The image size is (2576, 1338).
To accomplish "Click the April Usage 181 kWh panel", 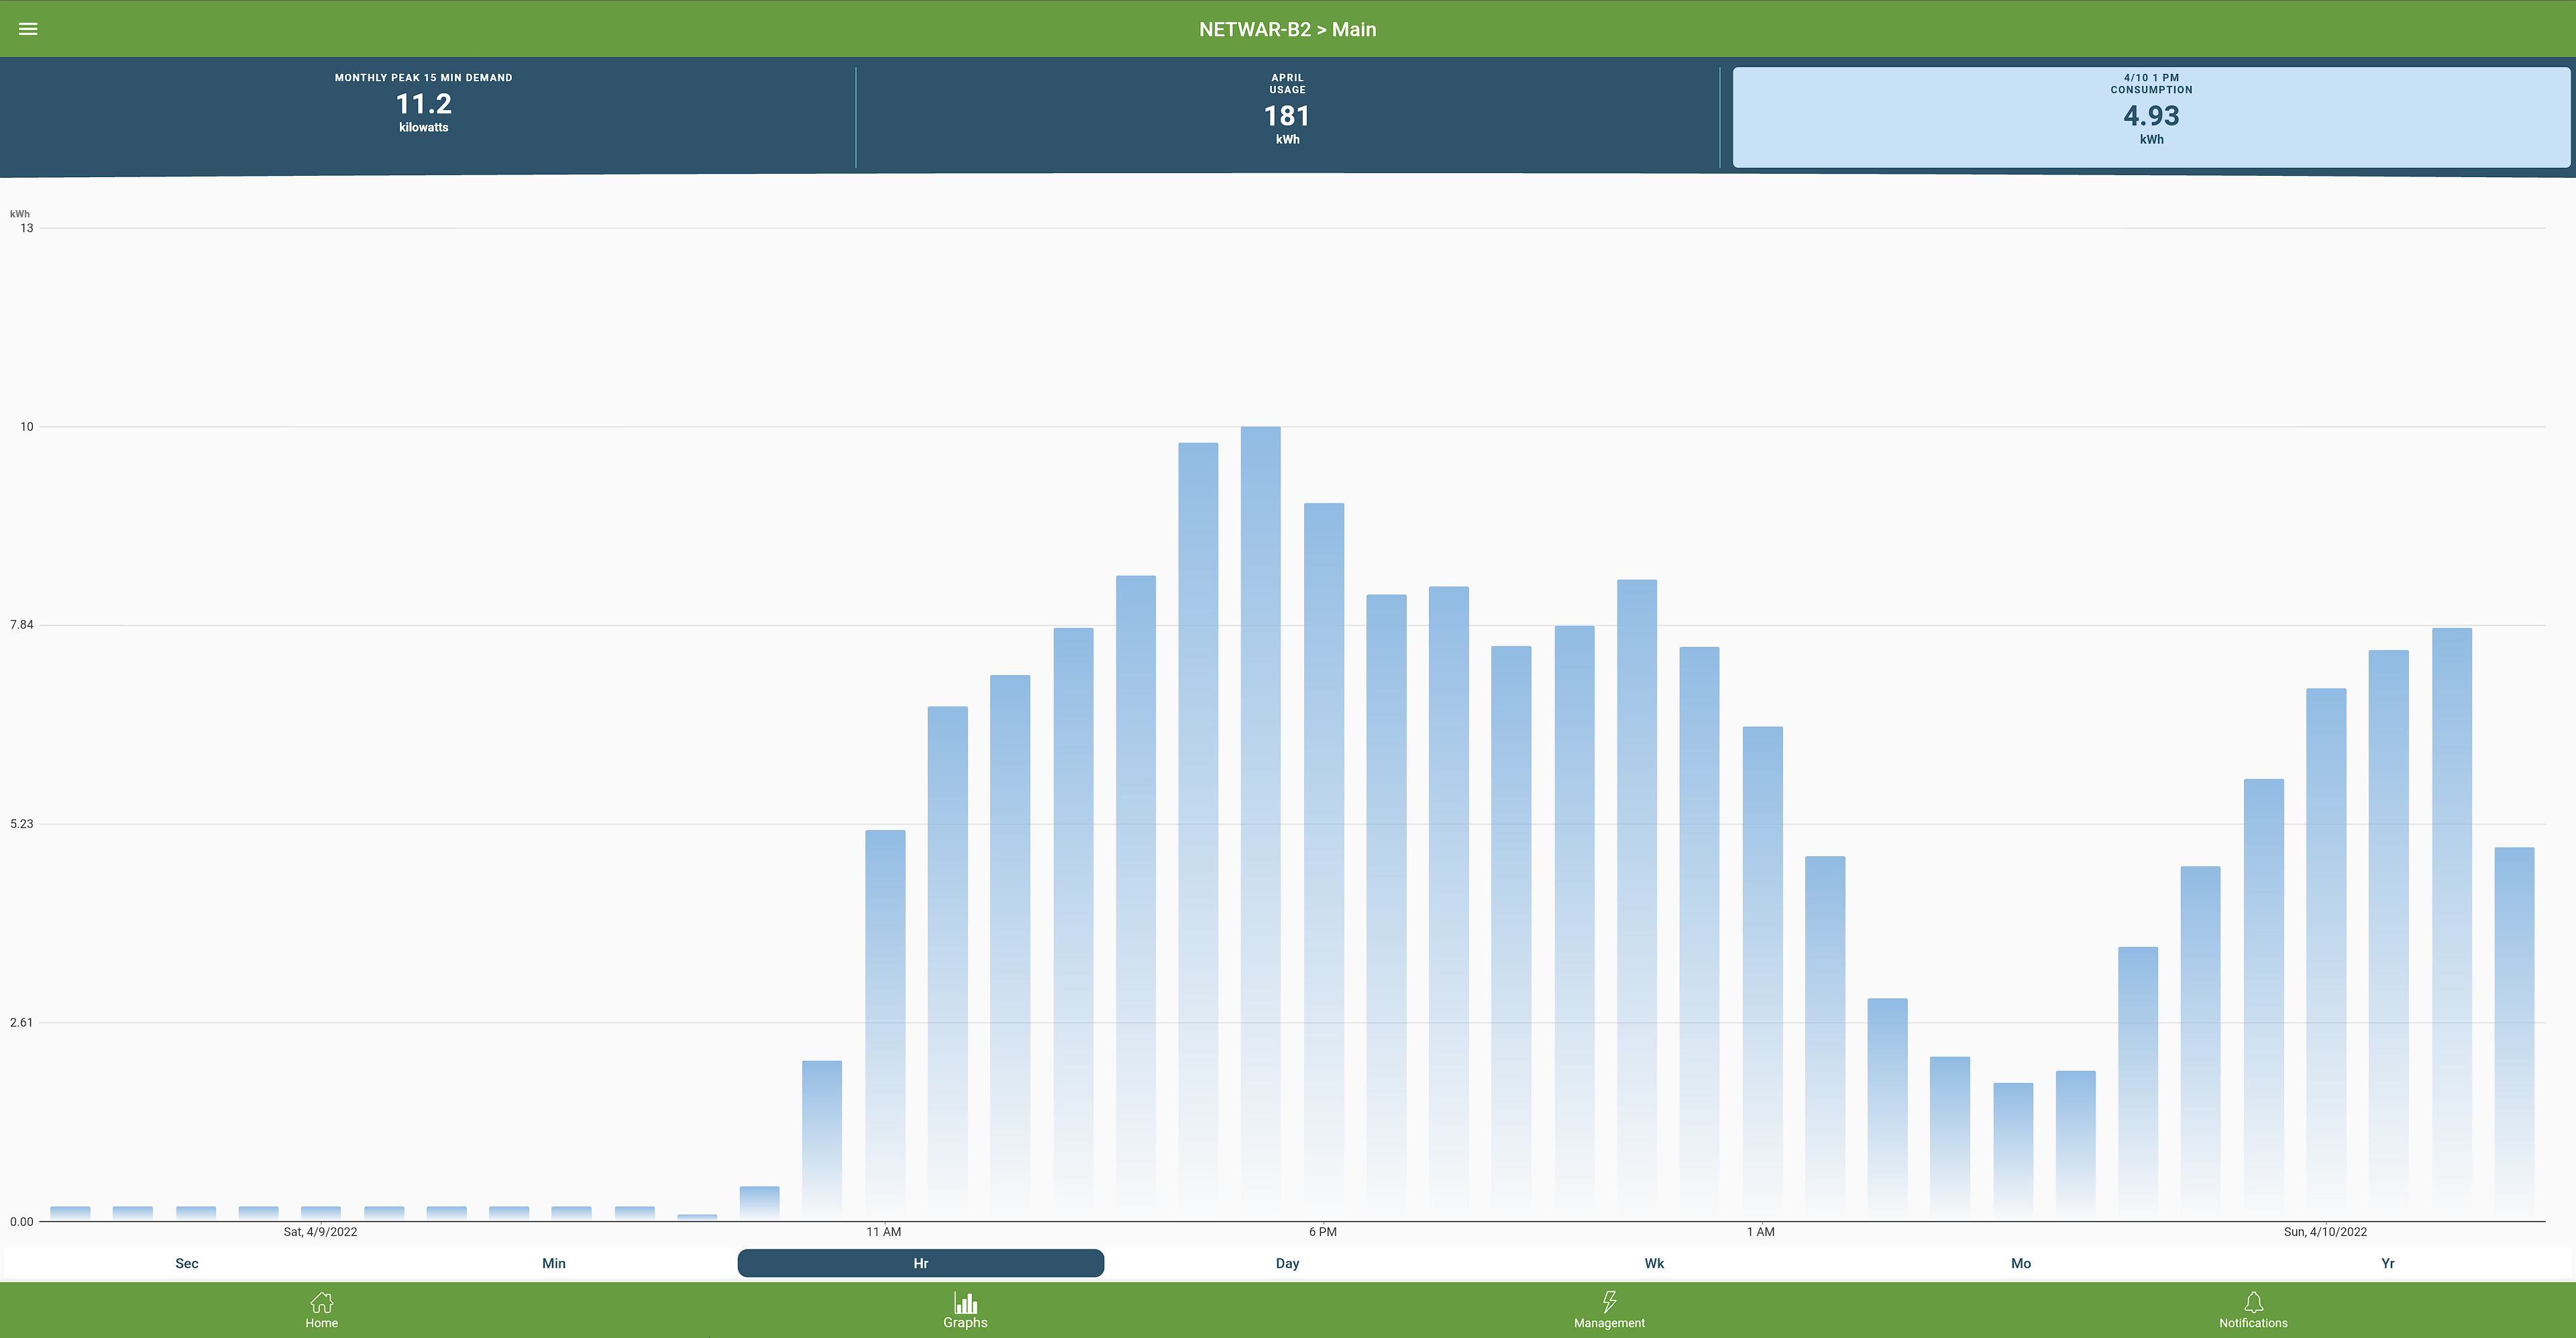I will point(1287,116).
